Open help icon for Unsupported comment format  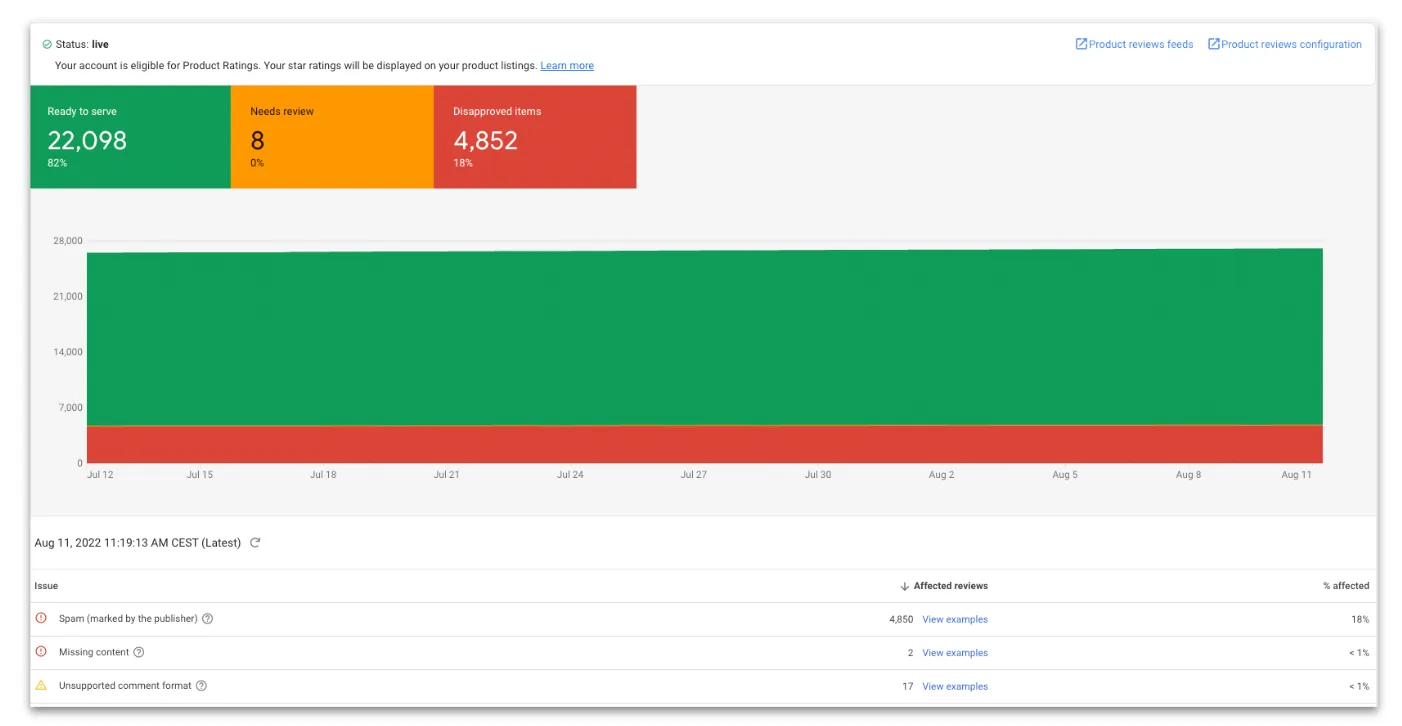[x=201, y=686]
